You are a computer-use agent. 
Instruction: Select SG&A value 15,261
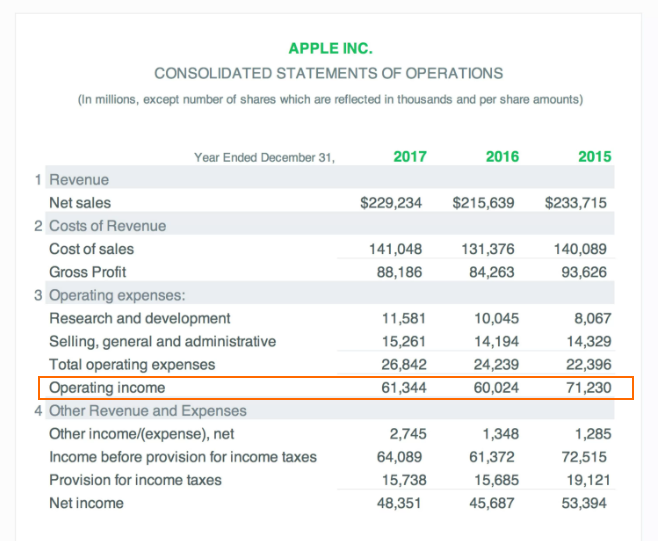pos(404,341)
